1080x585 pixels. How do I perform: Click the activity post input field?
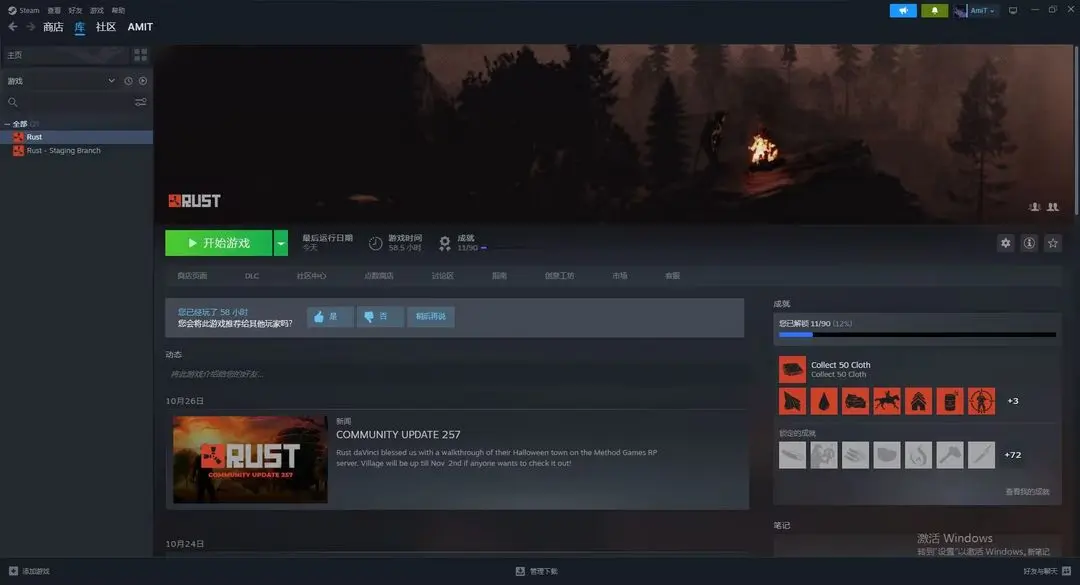pyautogui.click(x=455, y=374)
